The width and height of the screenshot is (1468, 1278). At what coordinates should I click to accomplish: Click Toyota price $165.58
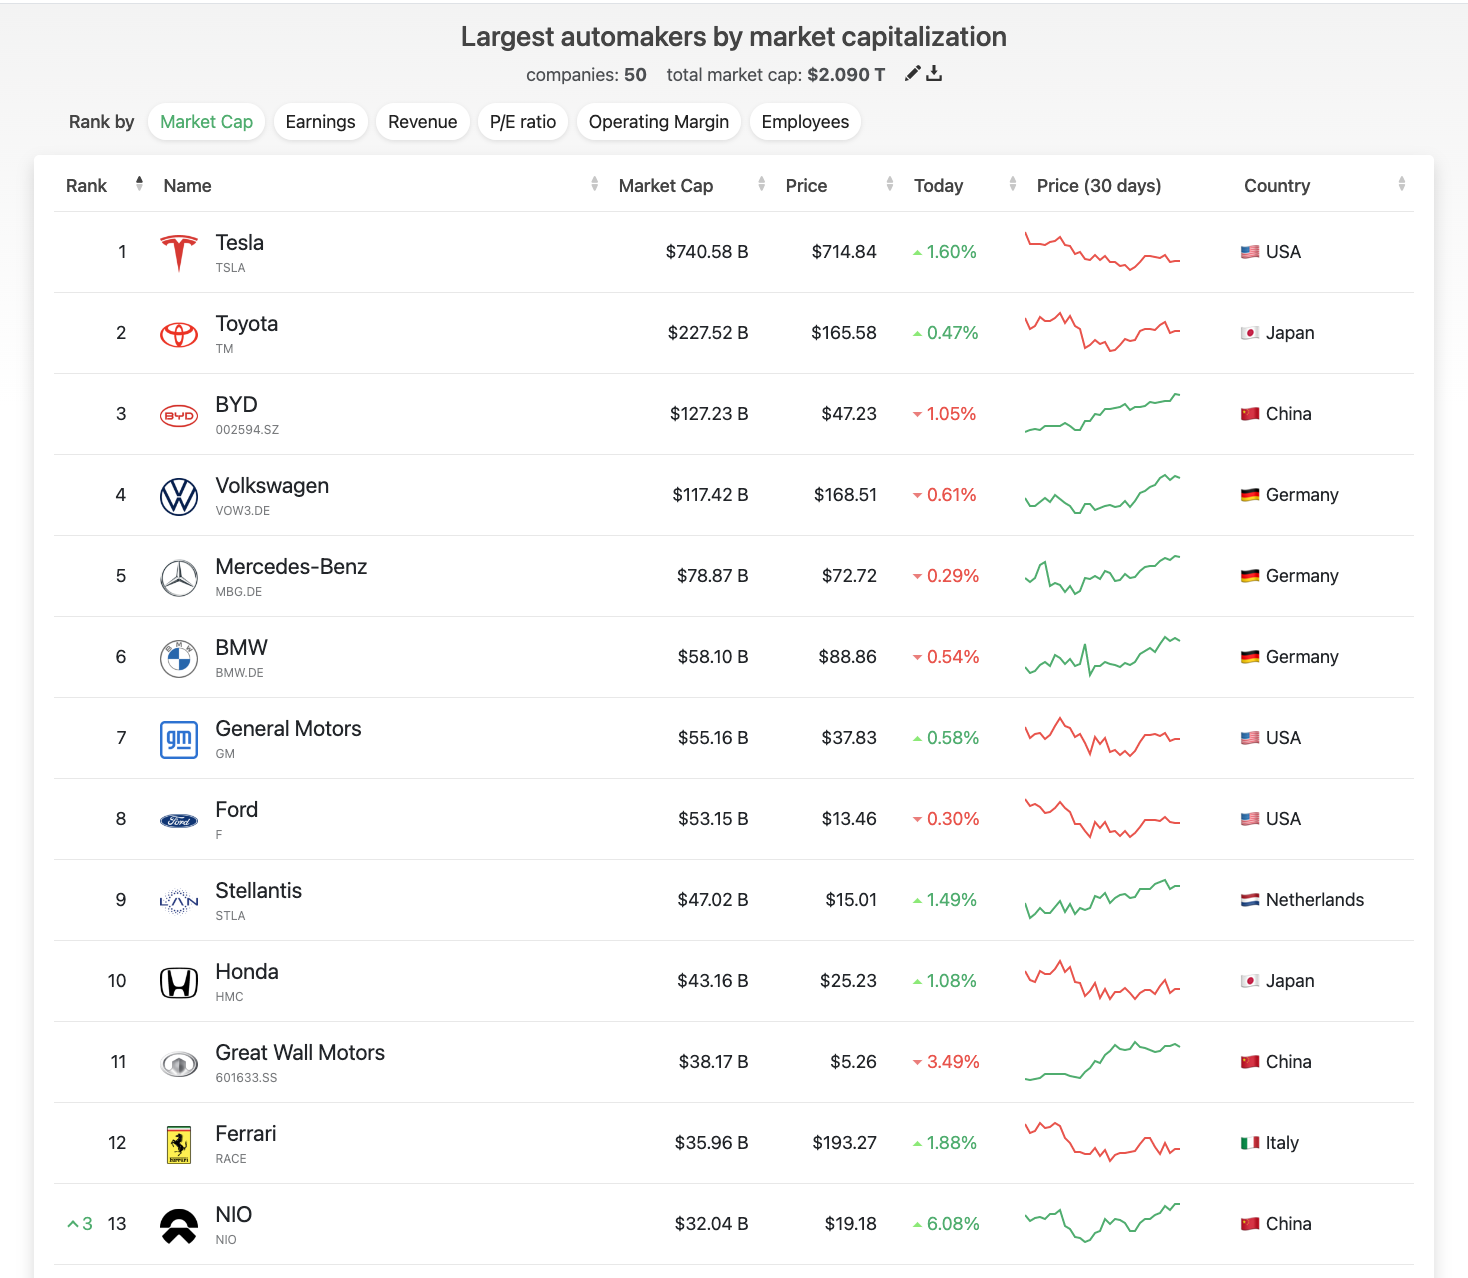pyautogui.click(x=844, y=333)
